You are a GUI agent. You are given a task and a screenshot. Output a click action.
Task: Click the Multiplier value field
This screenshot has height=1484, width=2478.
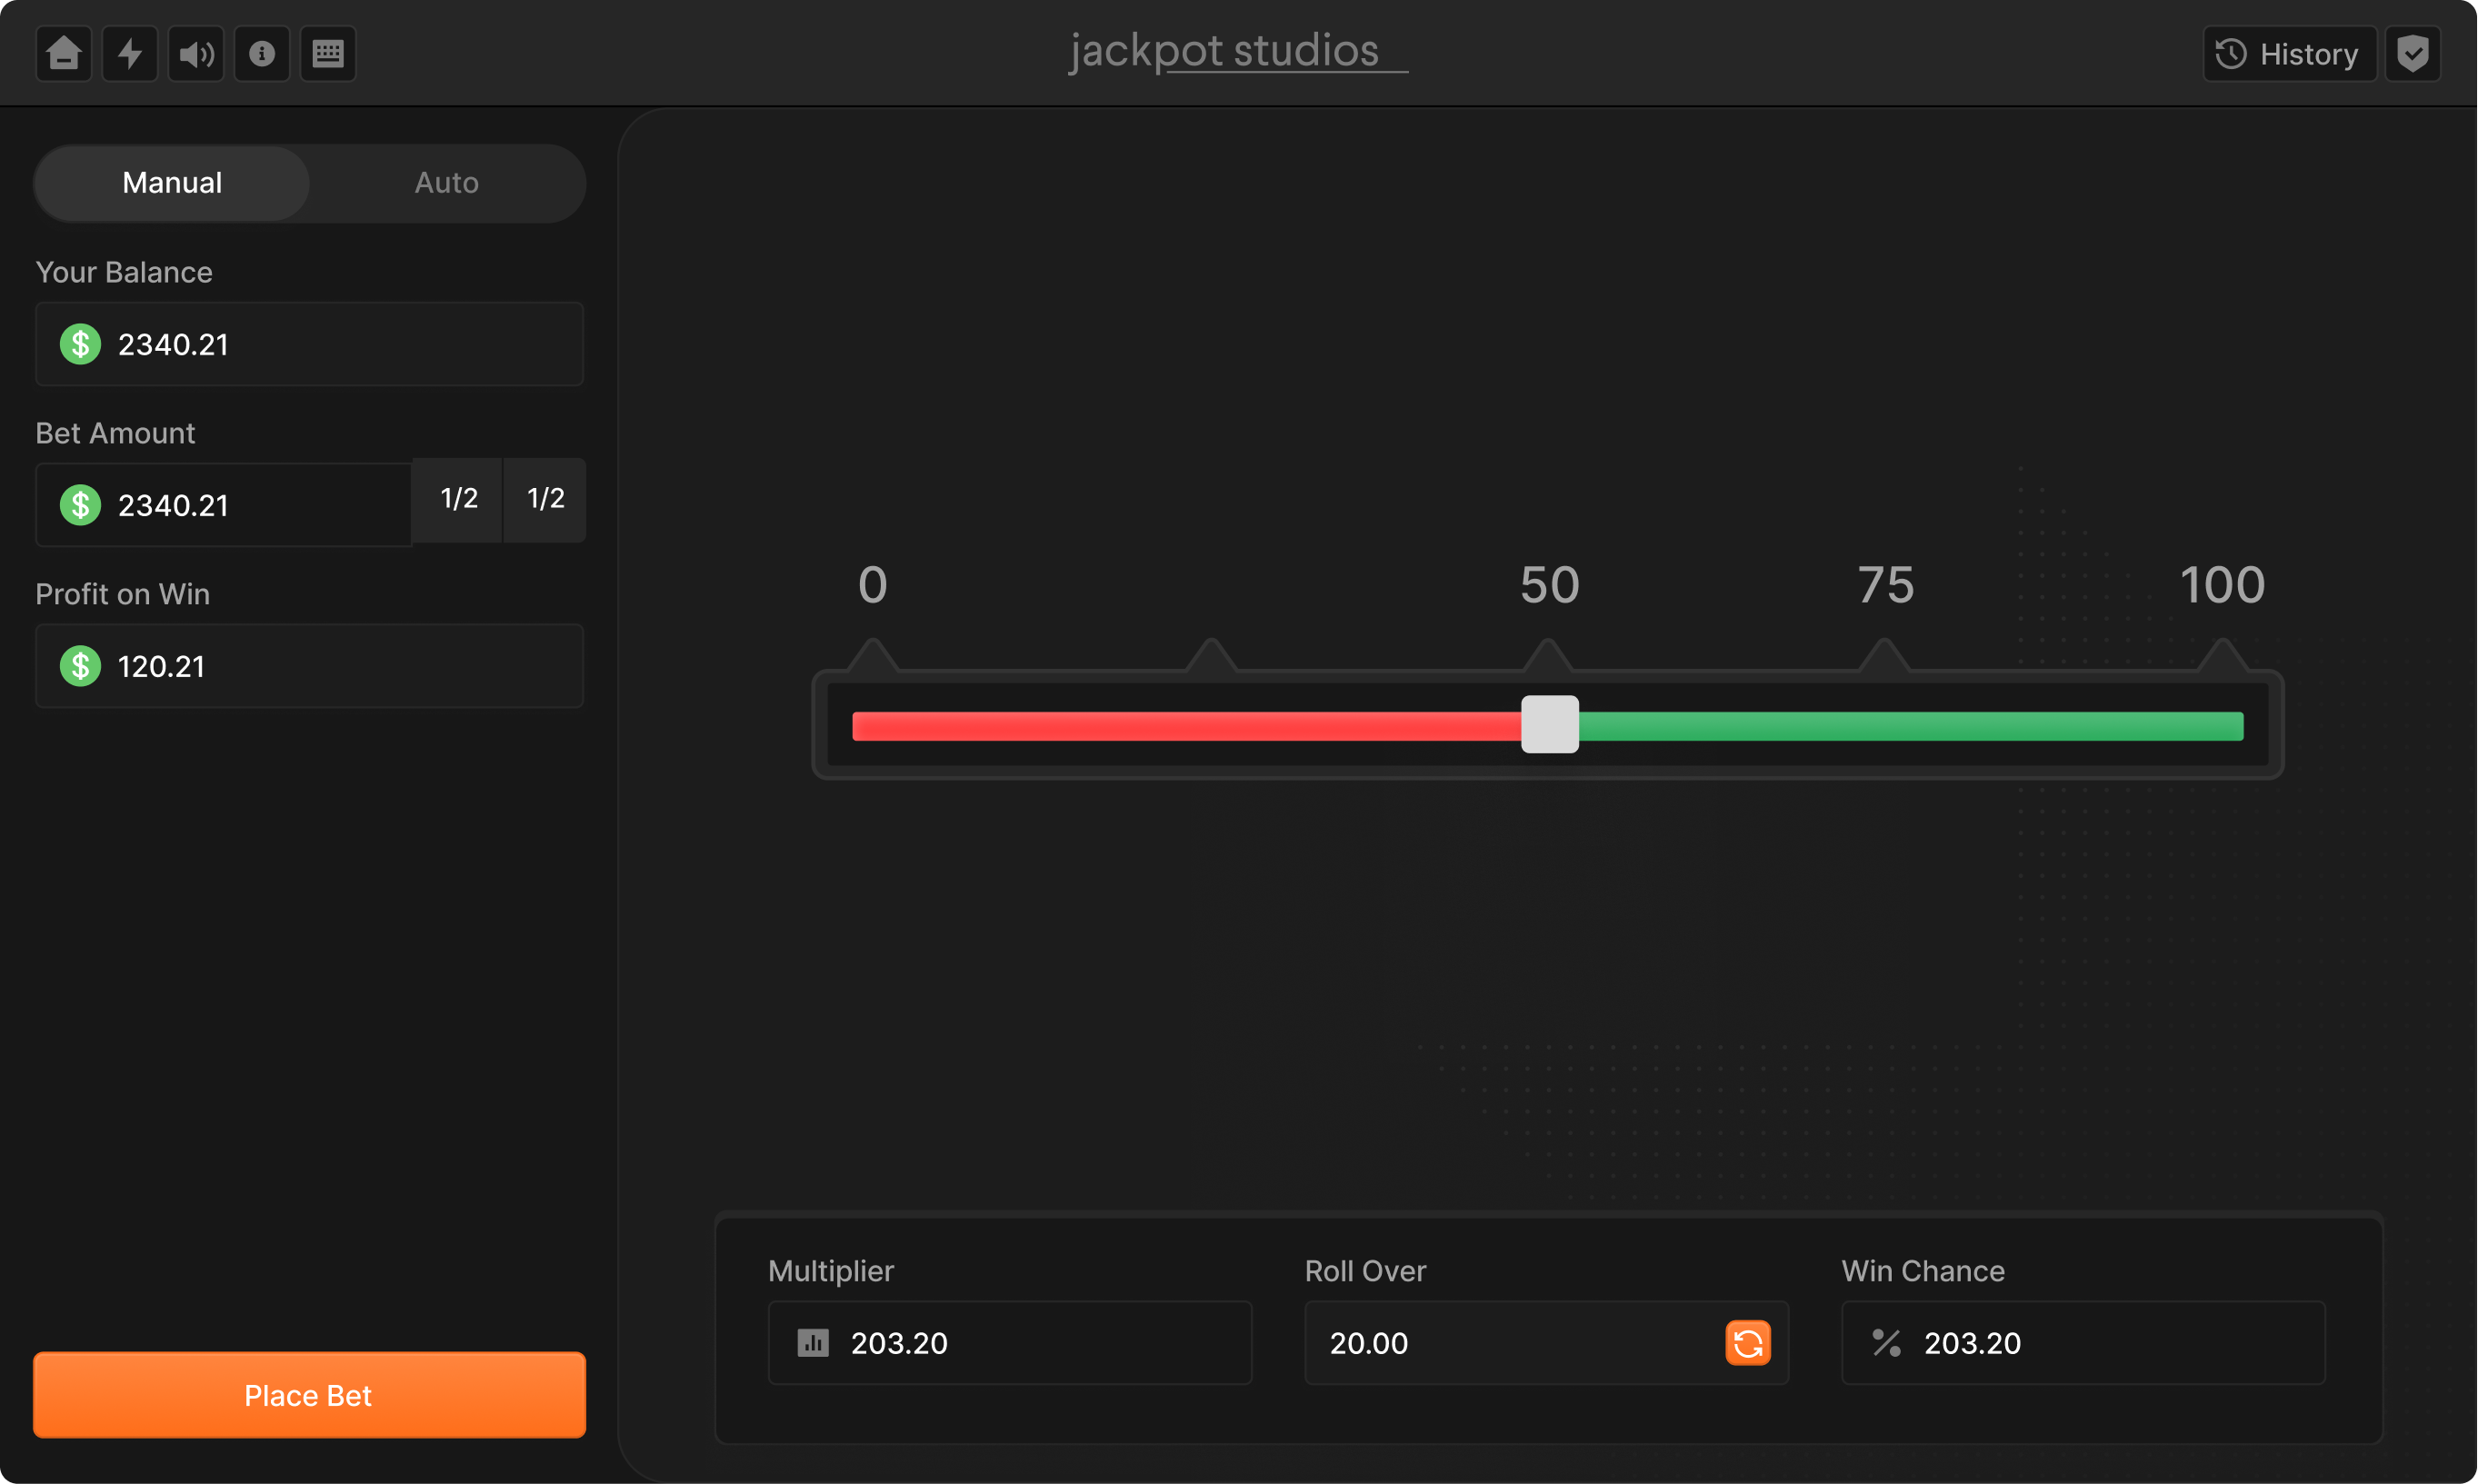1008,1343
